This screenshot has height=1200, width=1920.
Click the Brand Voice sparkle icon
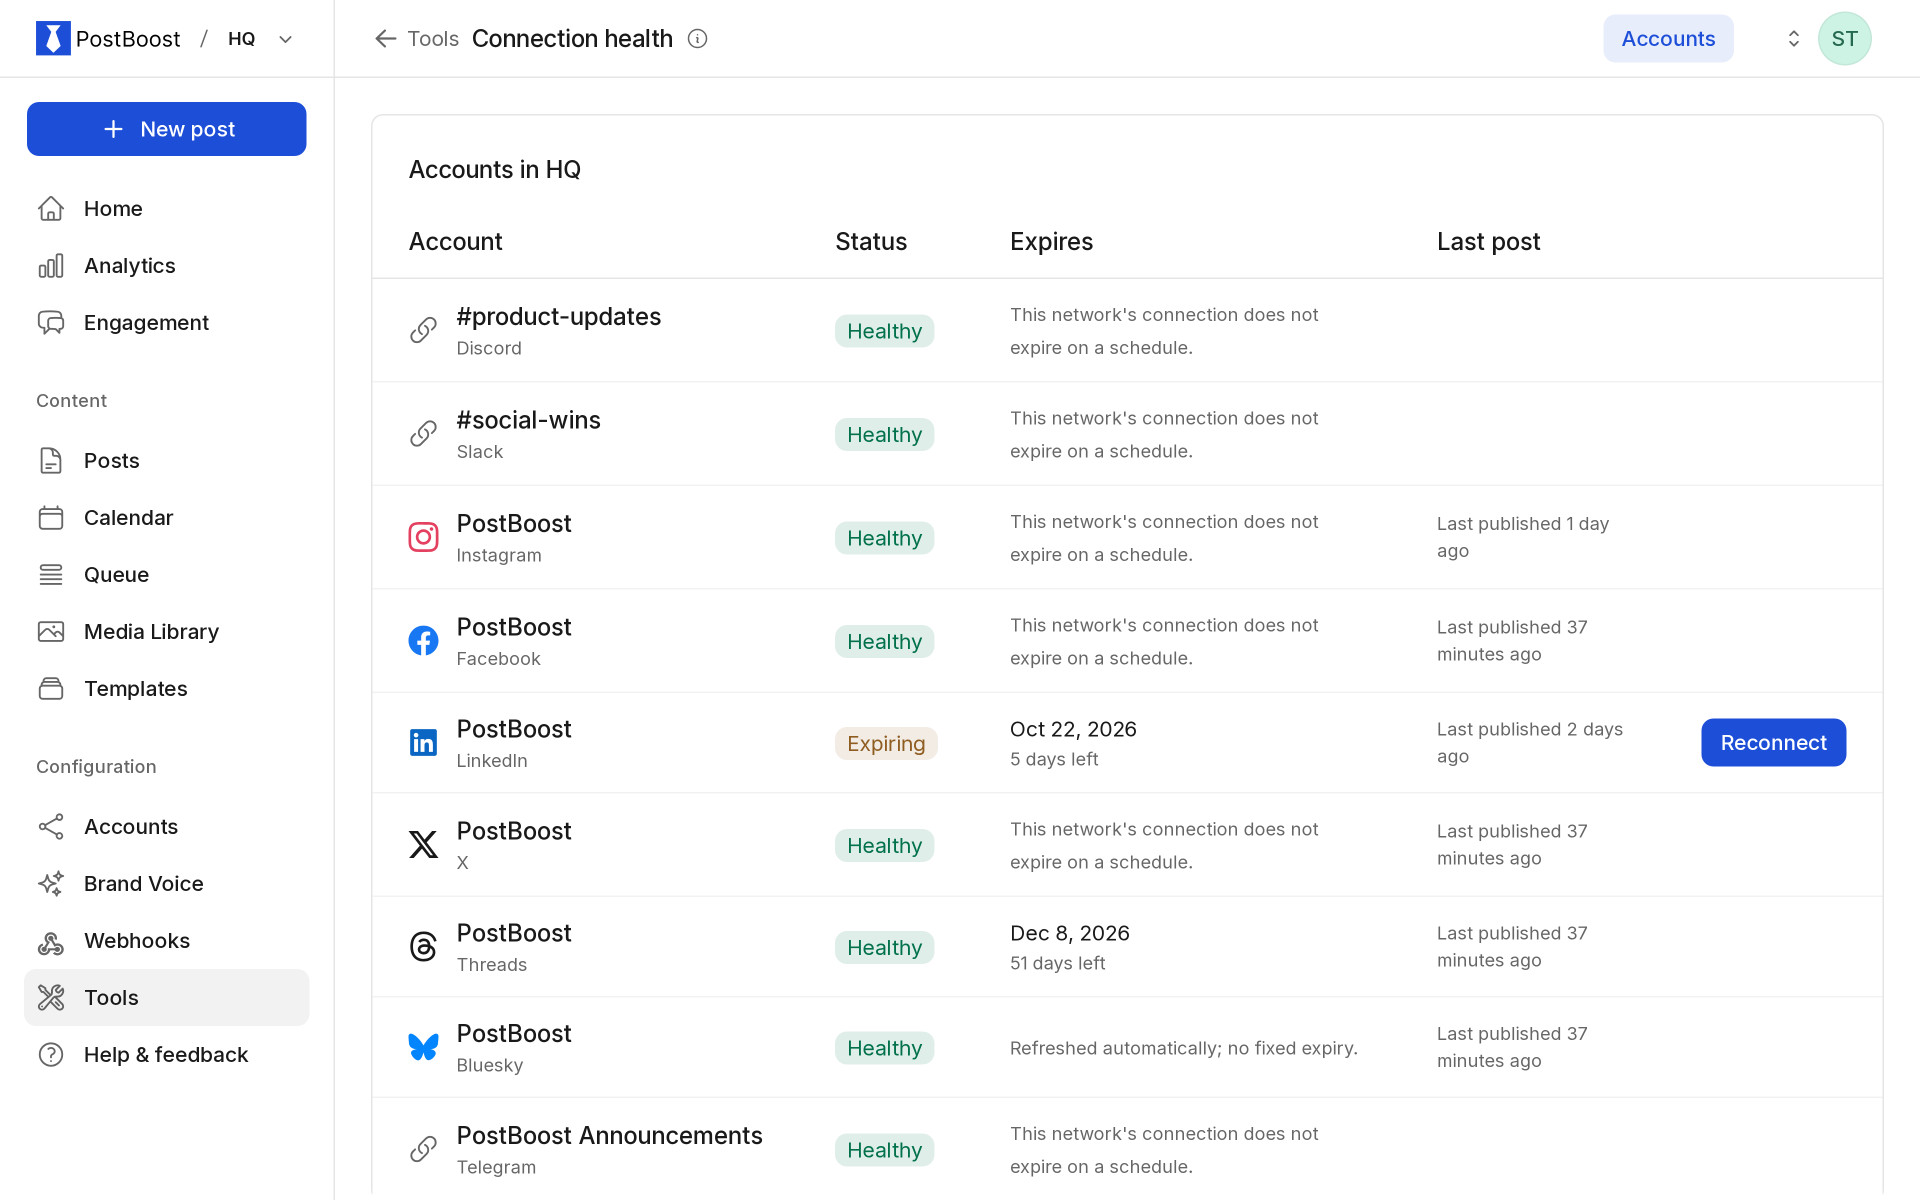point(51,883)
